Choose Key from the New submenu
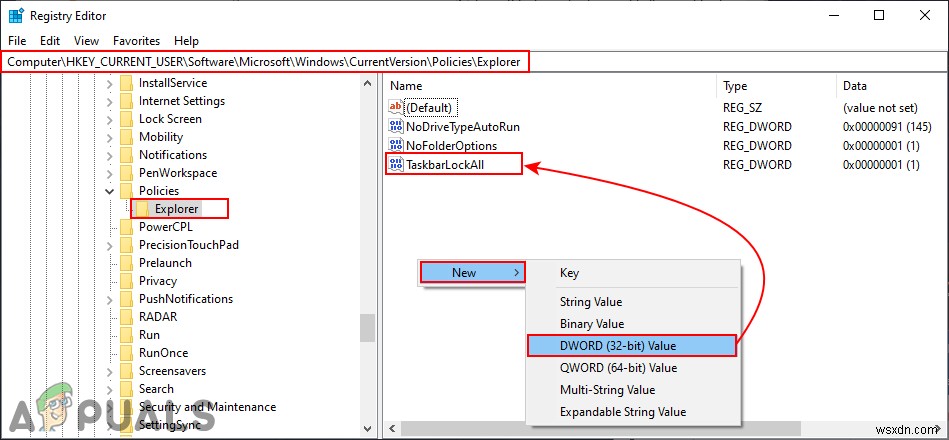949x440 pixels. pyautogui.click(x=632, y=273)
